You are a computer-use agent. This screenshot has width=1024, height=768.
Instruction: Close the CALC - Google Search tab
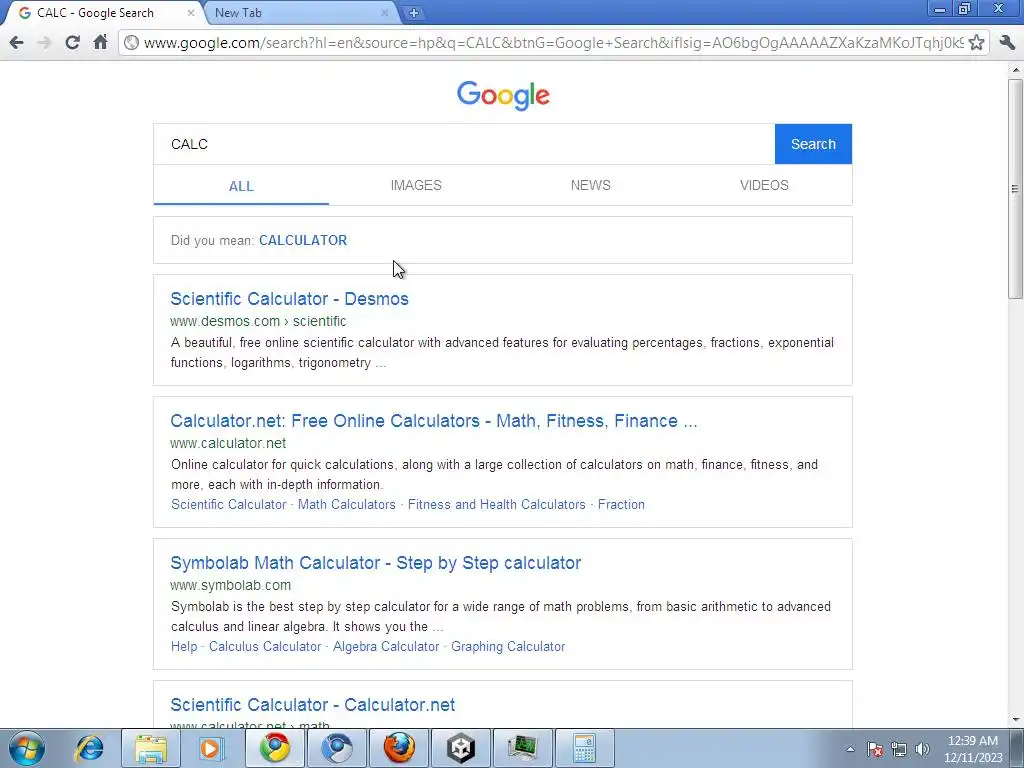(191, 12)
